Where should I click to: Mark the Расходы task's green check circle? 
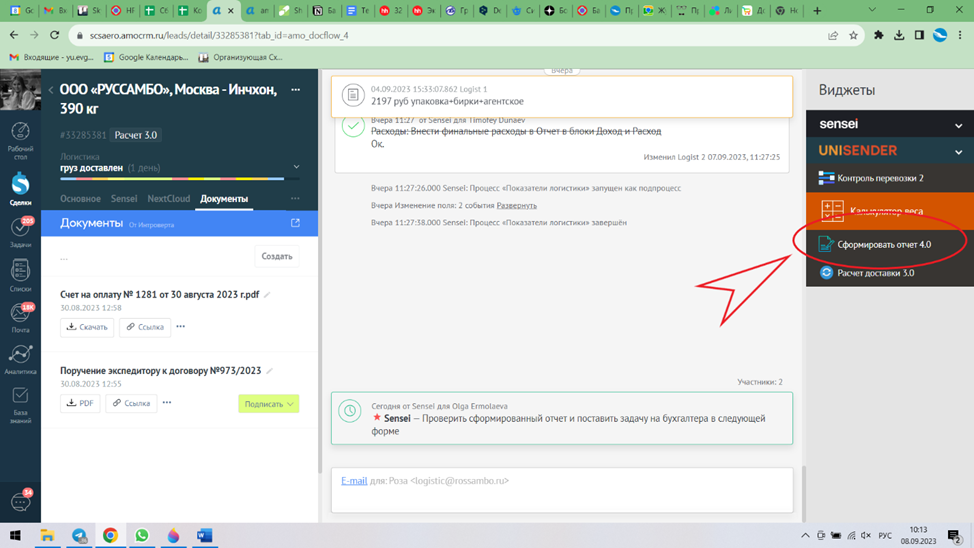tap(353, 127)
